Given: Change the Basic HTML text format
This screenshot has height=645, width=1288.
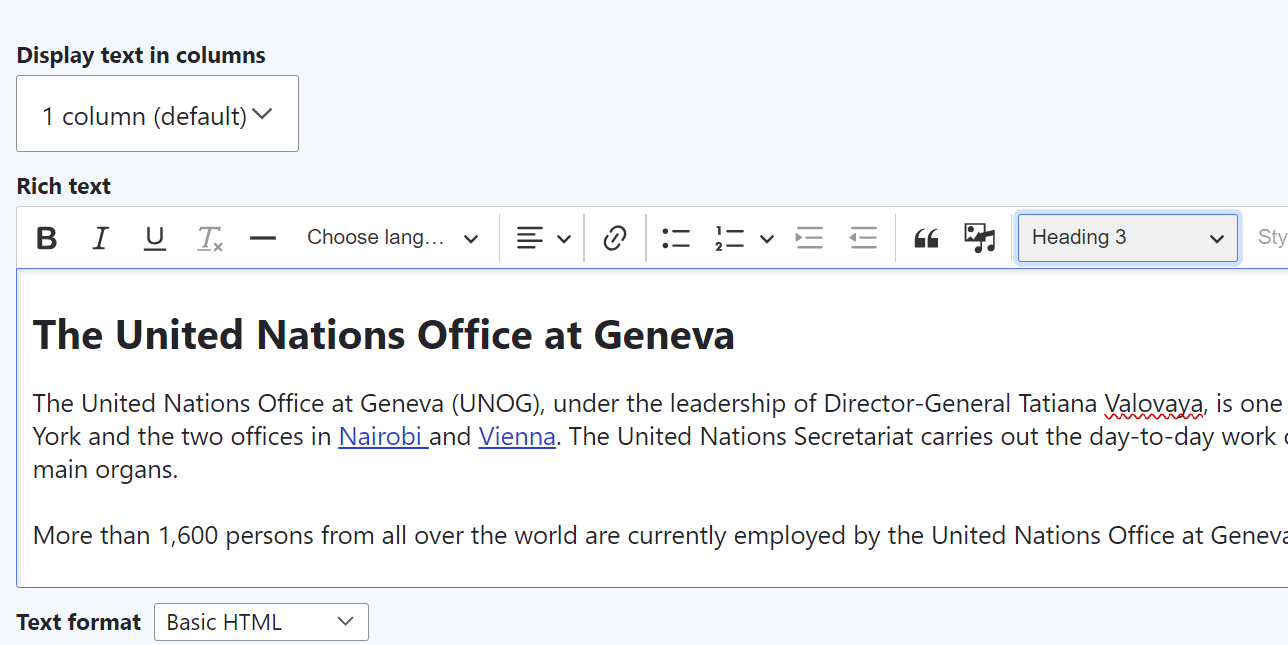Looking at the screenshot, I should click(261, 621).
